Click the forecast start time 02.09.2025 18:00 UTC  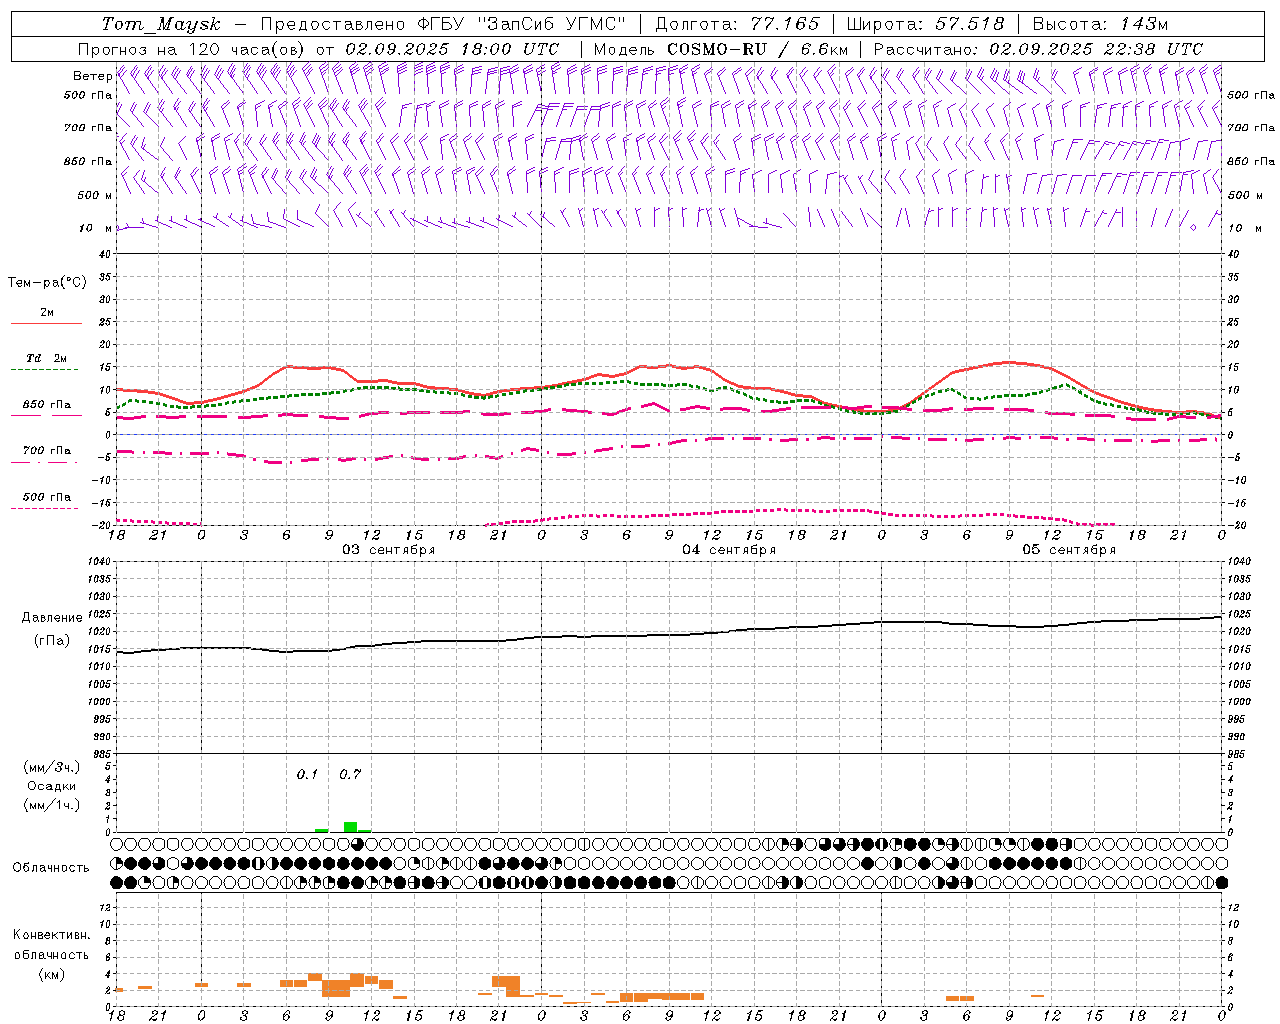452,49
